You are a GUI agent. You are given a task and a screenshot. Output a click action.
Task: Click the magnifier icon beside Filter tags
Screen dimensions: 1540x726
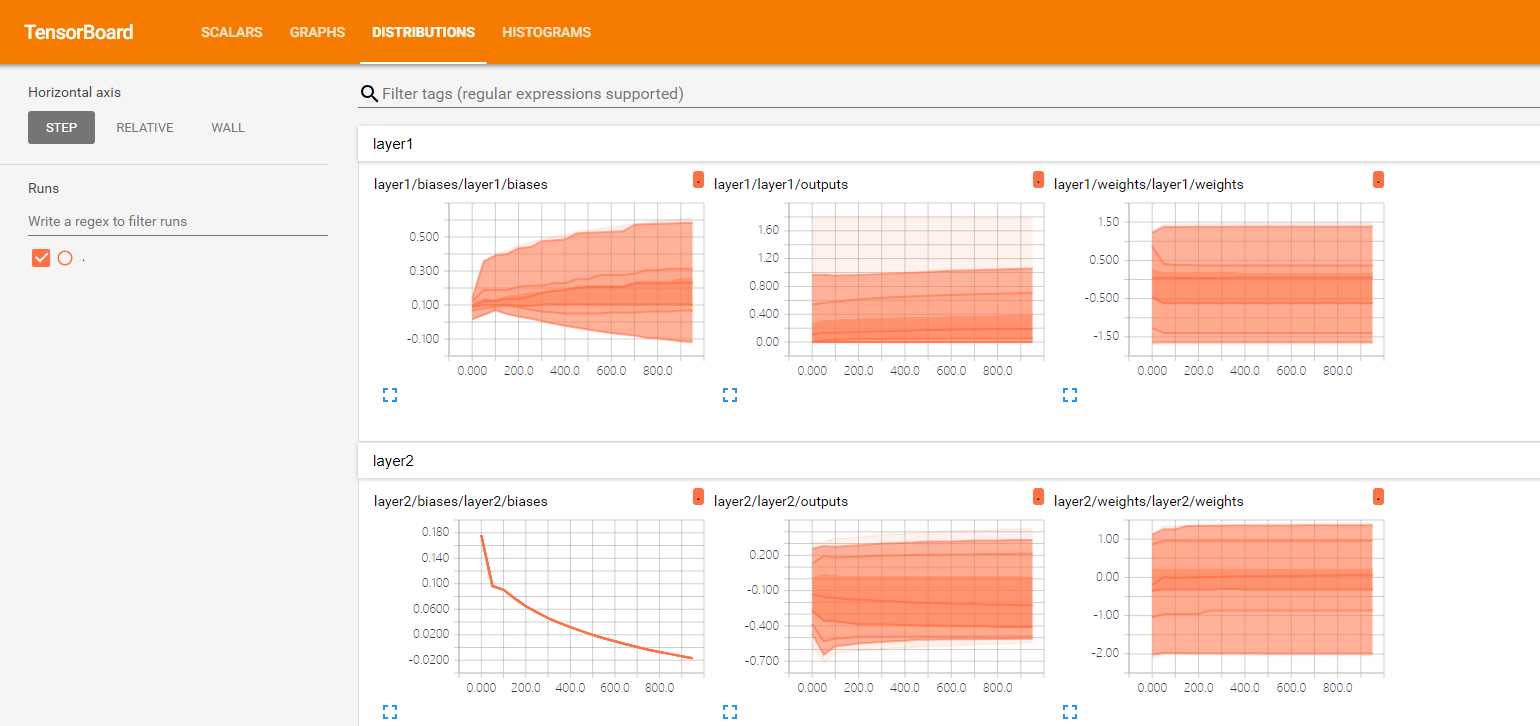368,94
